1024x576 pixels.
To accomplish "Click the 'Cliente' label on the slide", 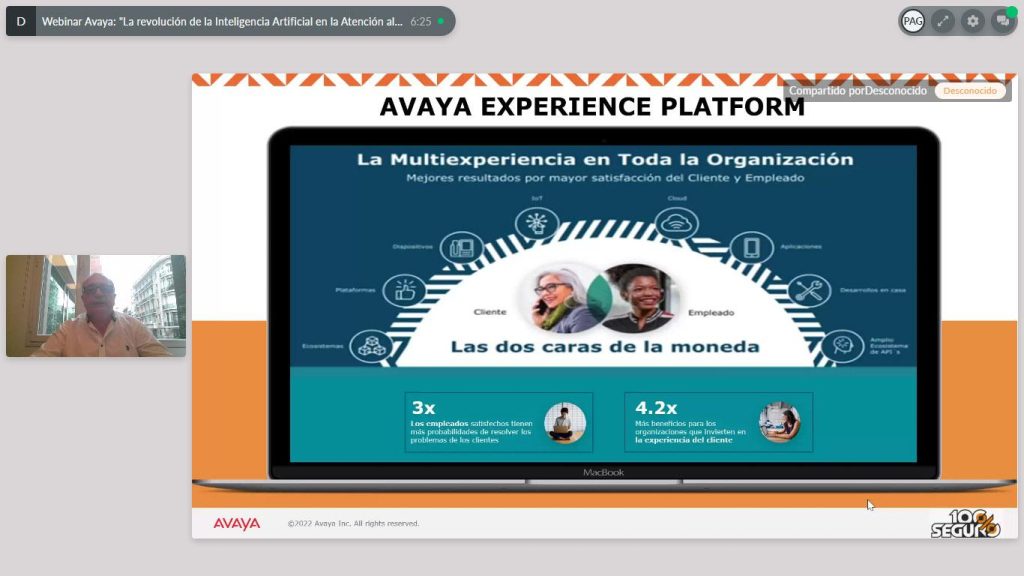I will pos(490,312).
